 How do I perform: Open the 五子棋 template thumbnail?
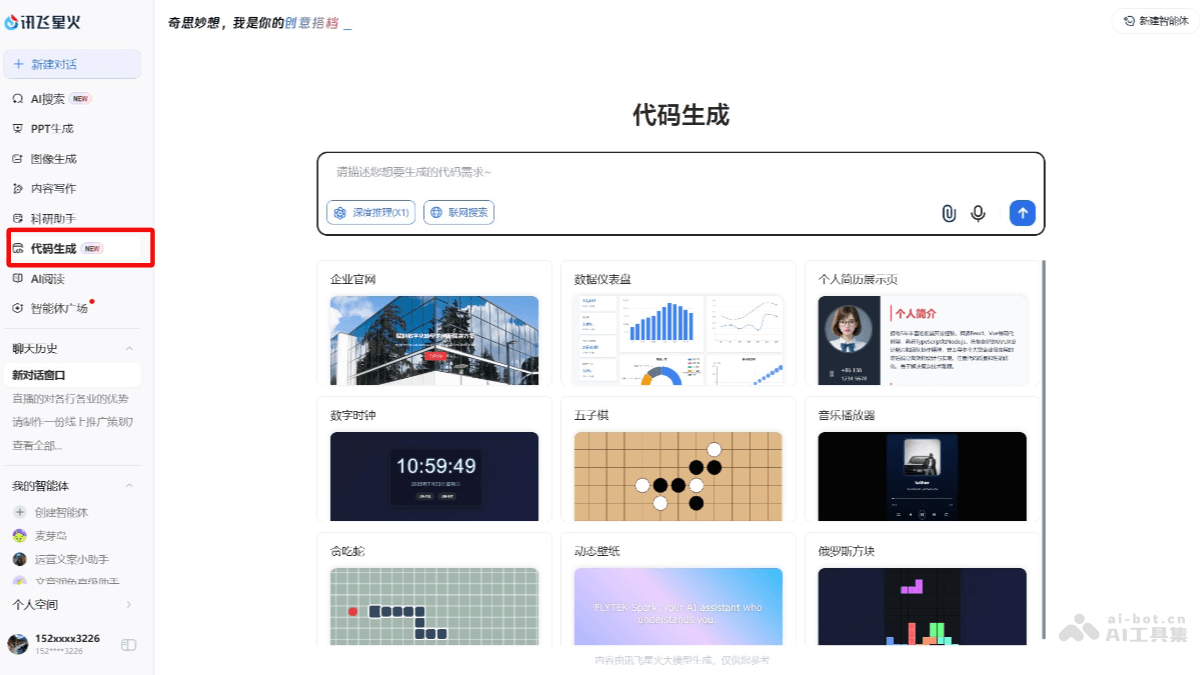click(x=678, y=476)
